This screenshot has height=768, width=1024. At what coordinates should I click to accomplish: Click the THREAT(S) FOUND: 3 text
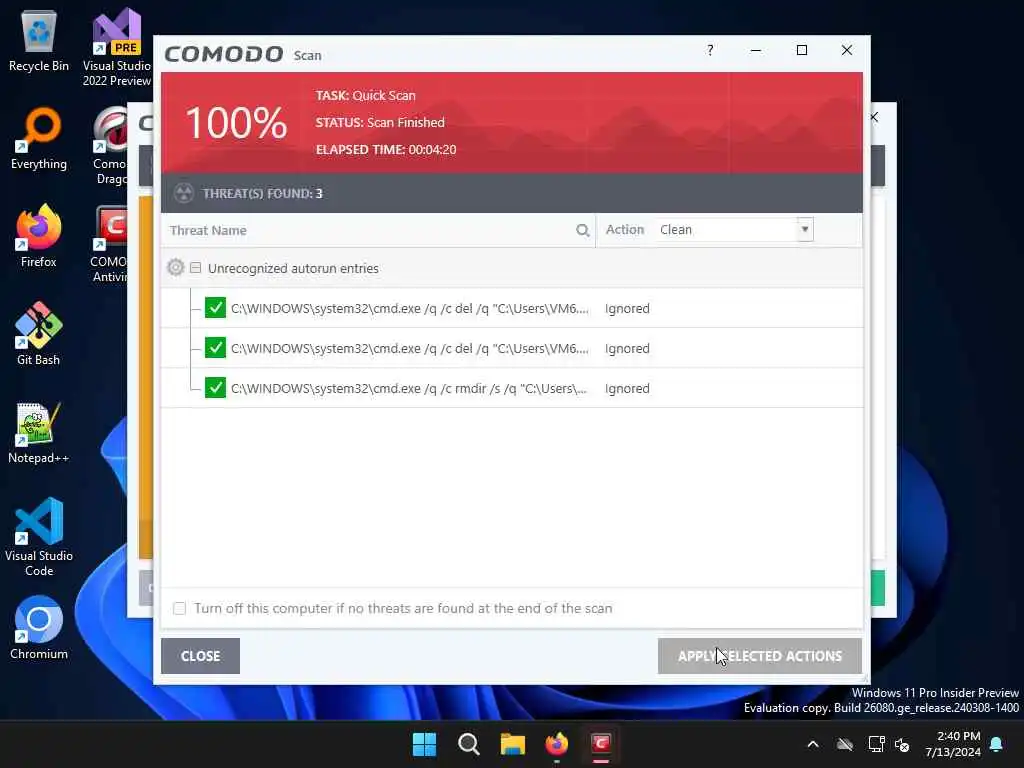click(x=263, y=193)
